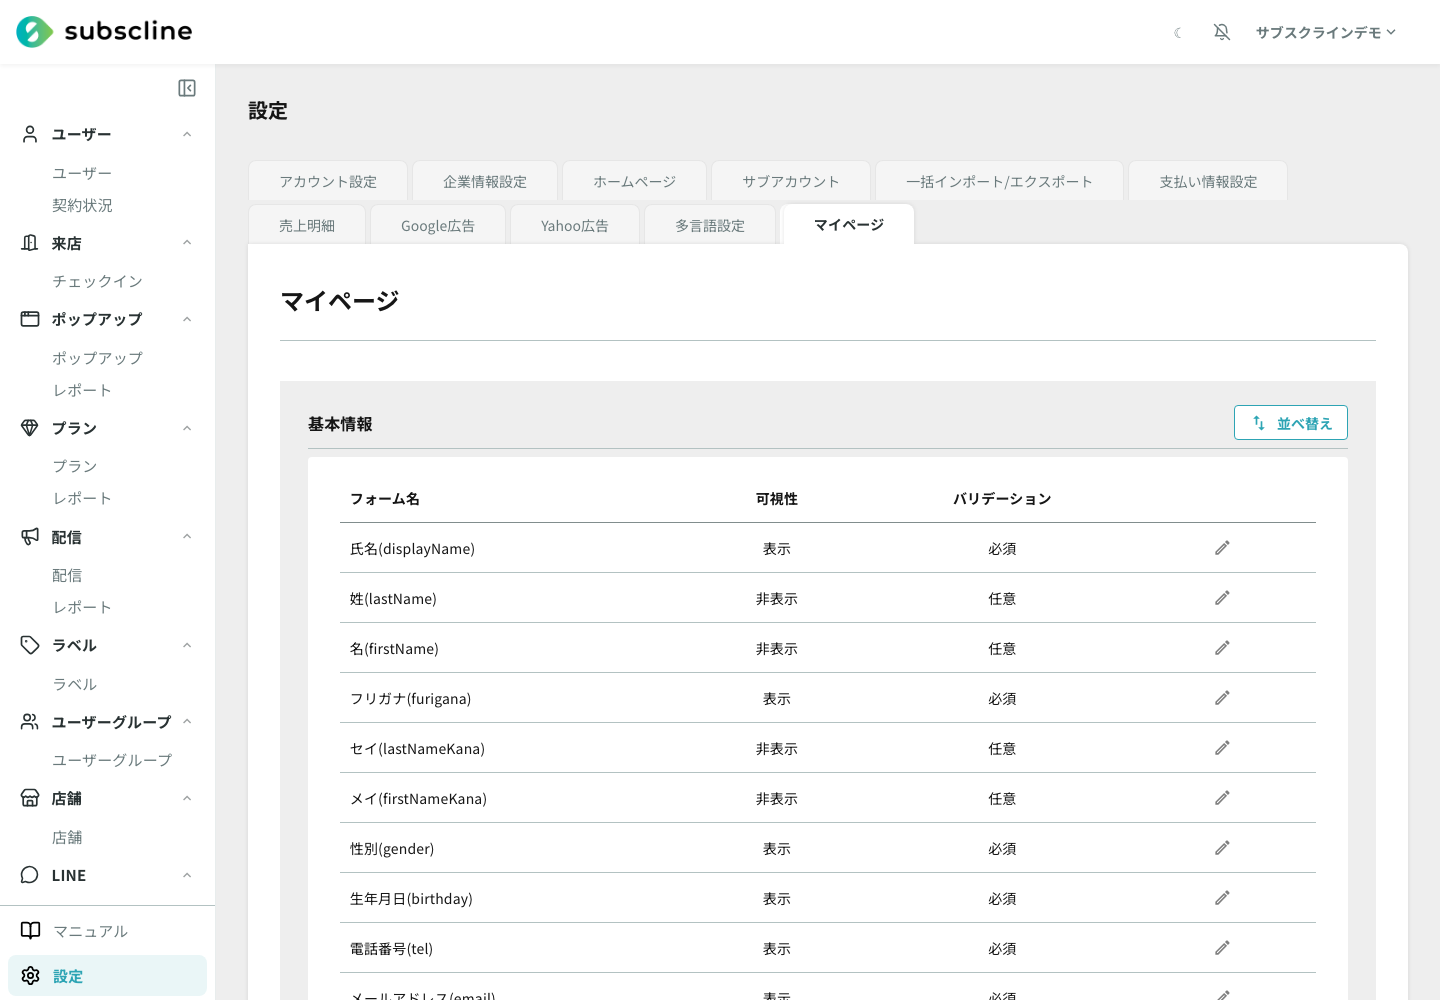Open the 店舗 sub-item under 店舗 section

(67, 837)
